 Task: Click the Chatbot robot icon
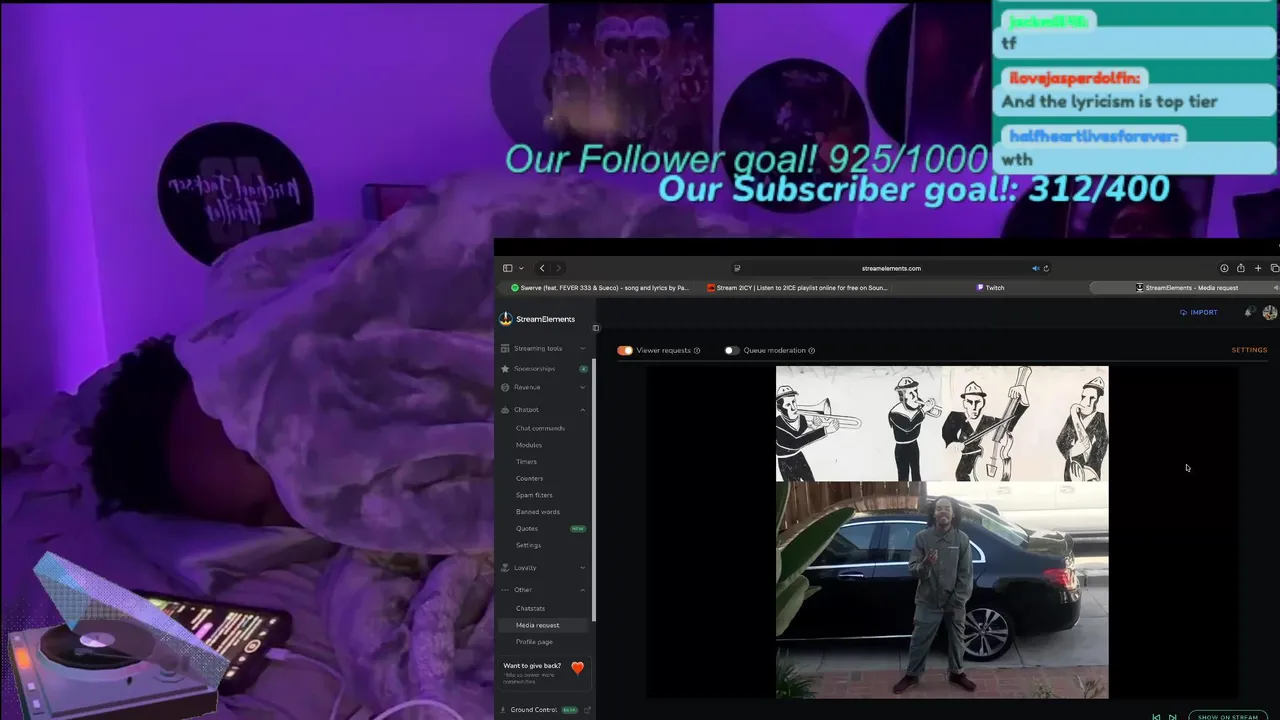[505, 410]
